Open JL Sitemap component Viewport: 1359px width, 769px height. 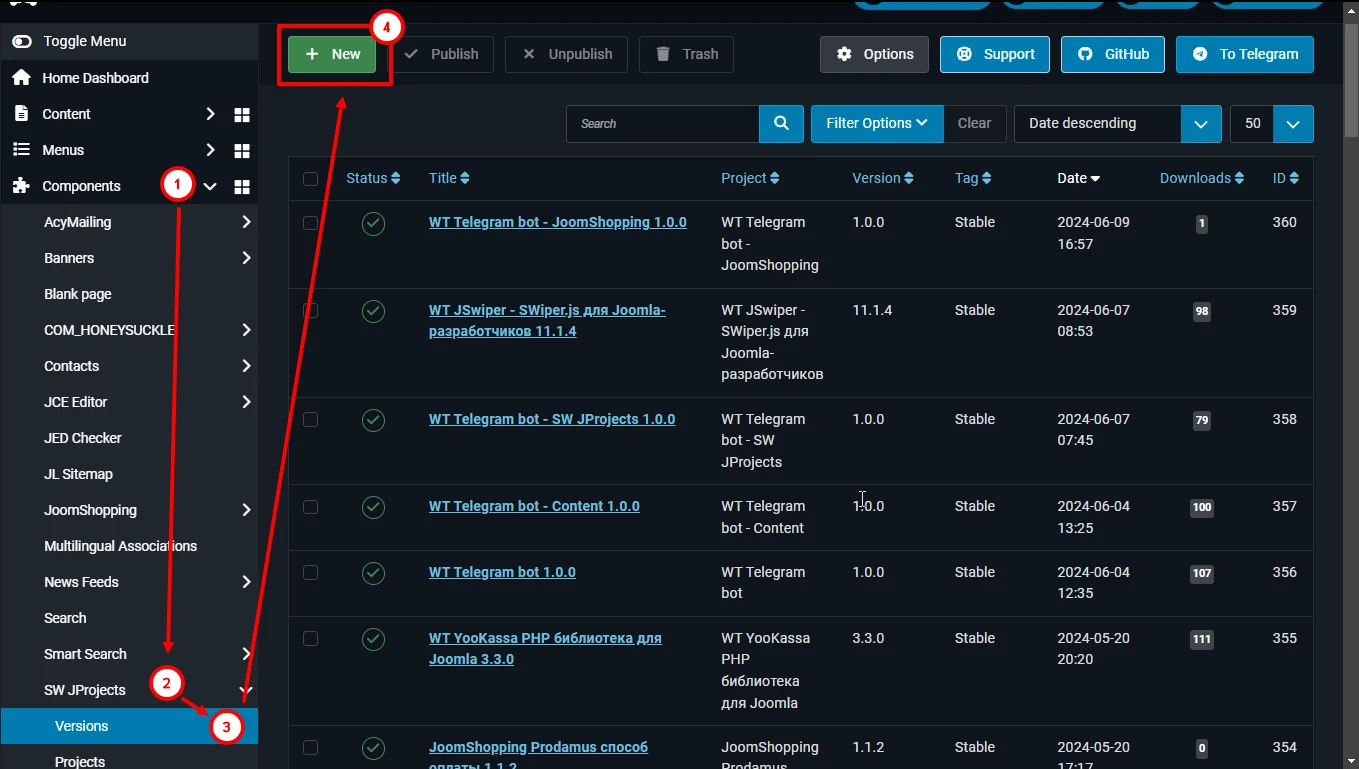[79, 474]
